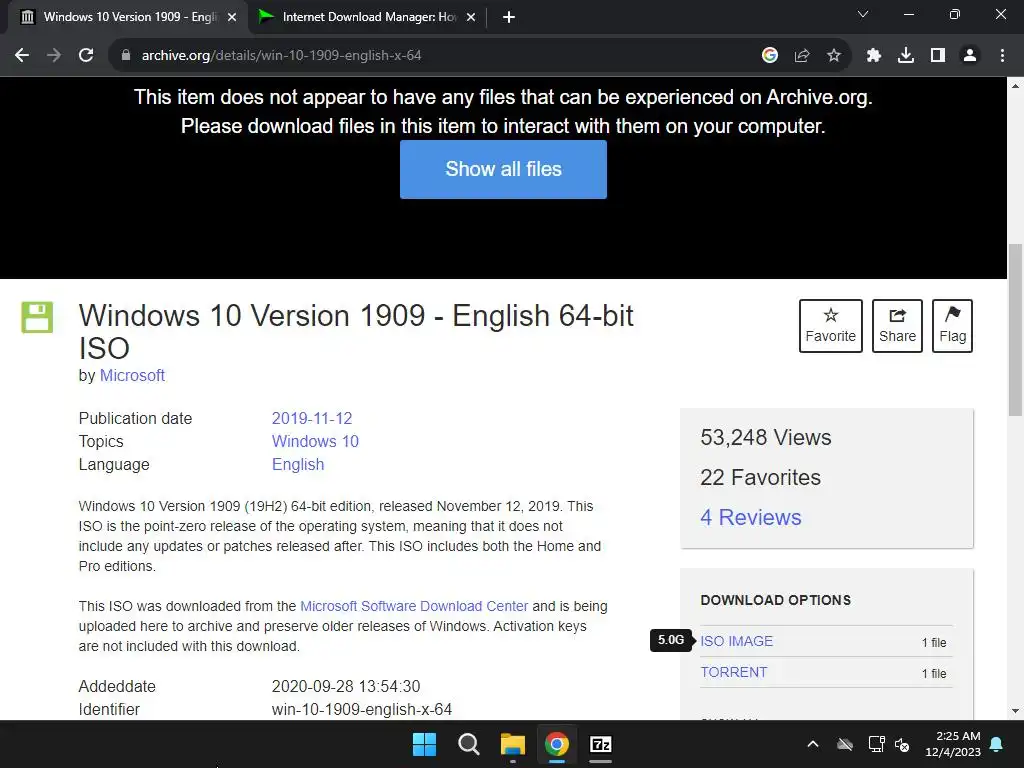Click the share page icon in address bar
This screenshot has height=768, width=1024.
click(x=802, y=56)
